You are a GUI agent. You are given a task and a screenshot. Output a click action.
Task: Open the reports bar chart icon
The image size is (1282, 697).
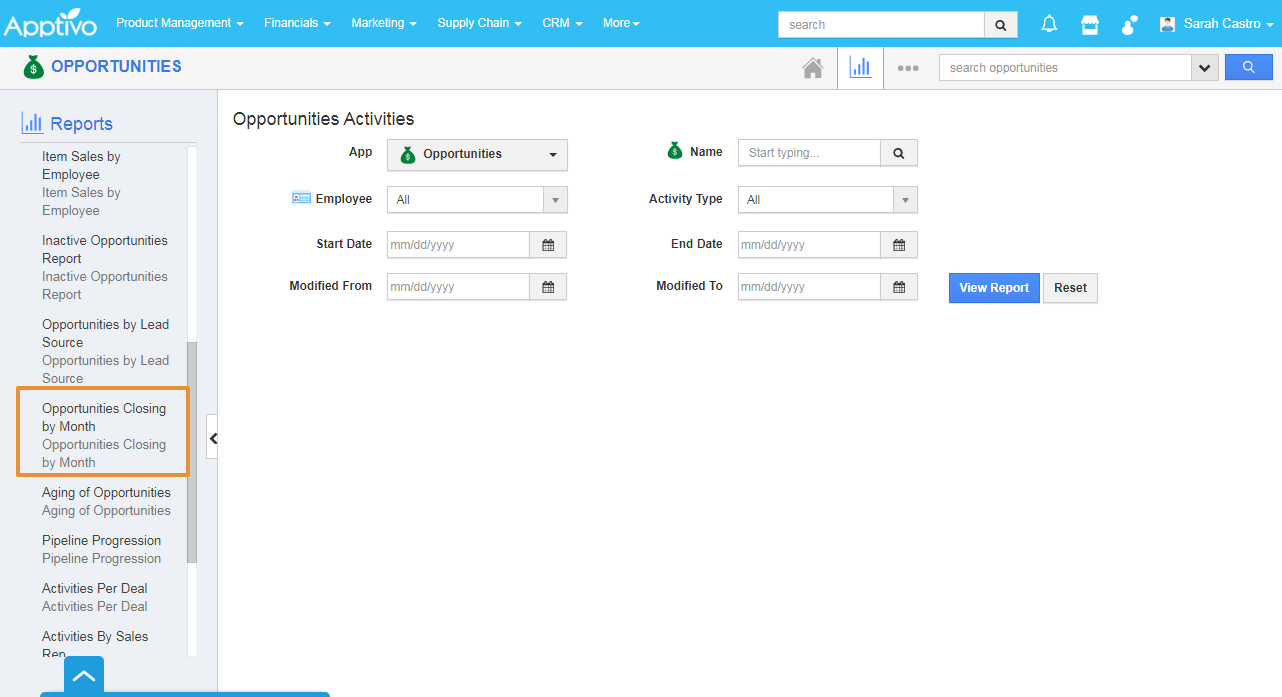(x=860, y=68)
